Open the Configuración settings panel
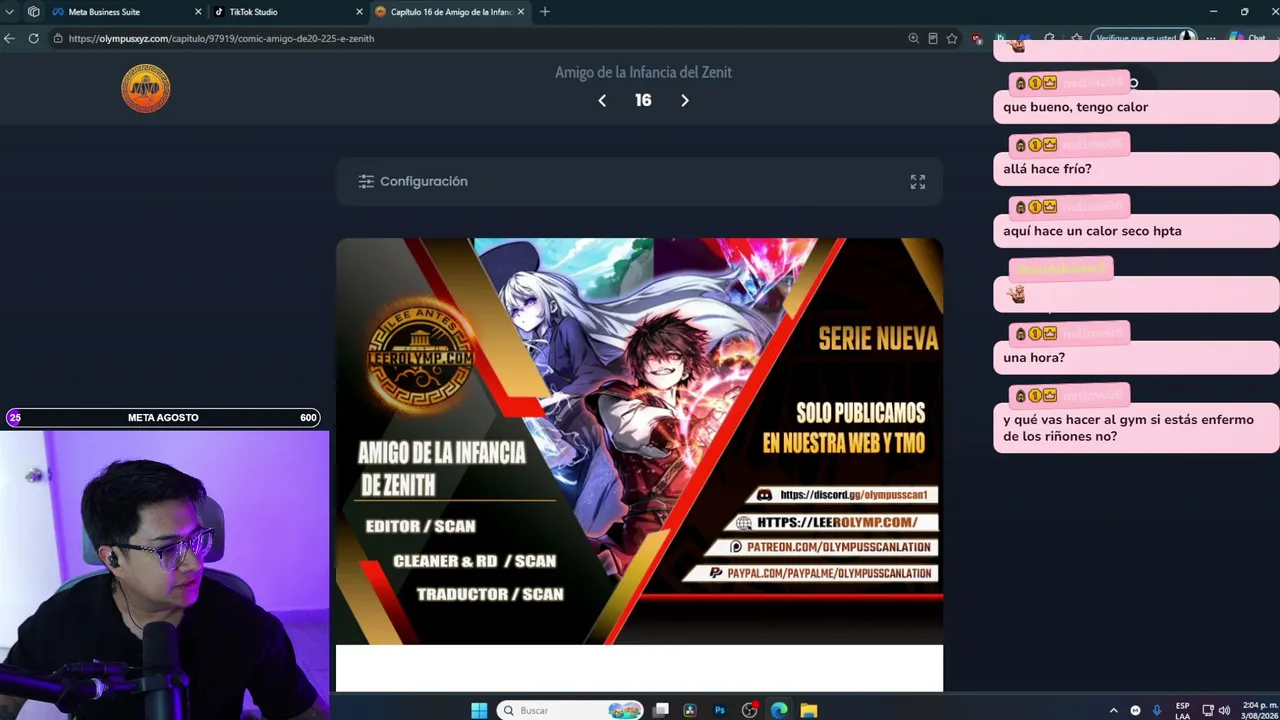The width and height of the screenshot is (1280, 720). (x=413, y=182)
